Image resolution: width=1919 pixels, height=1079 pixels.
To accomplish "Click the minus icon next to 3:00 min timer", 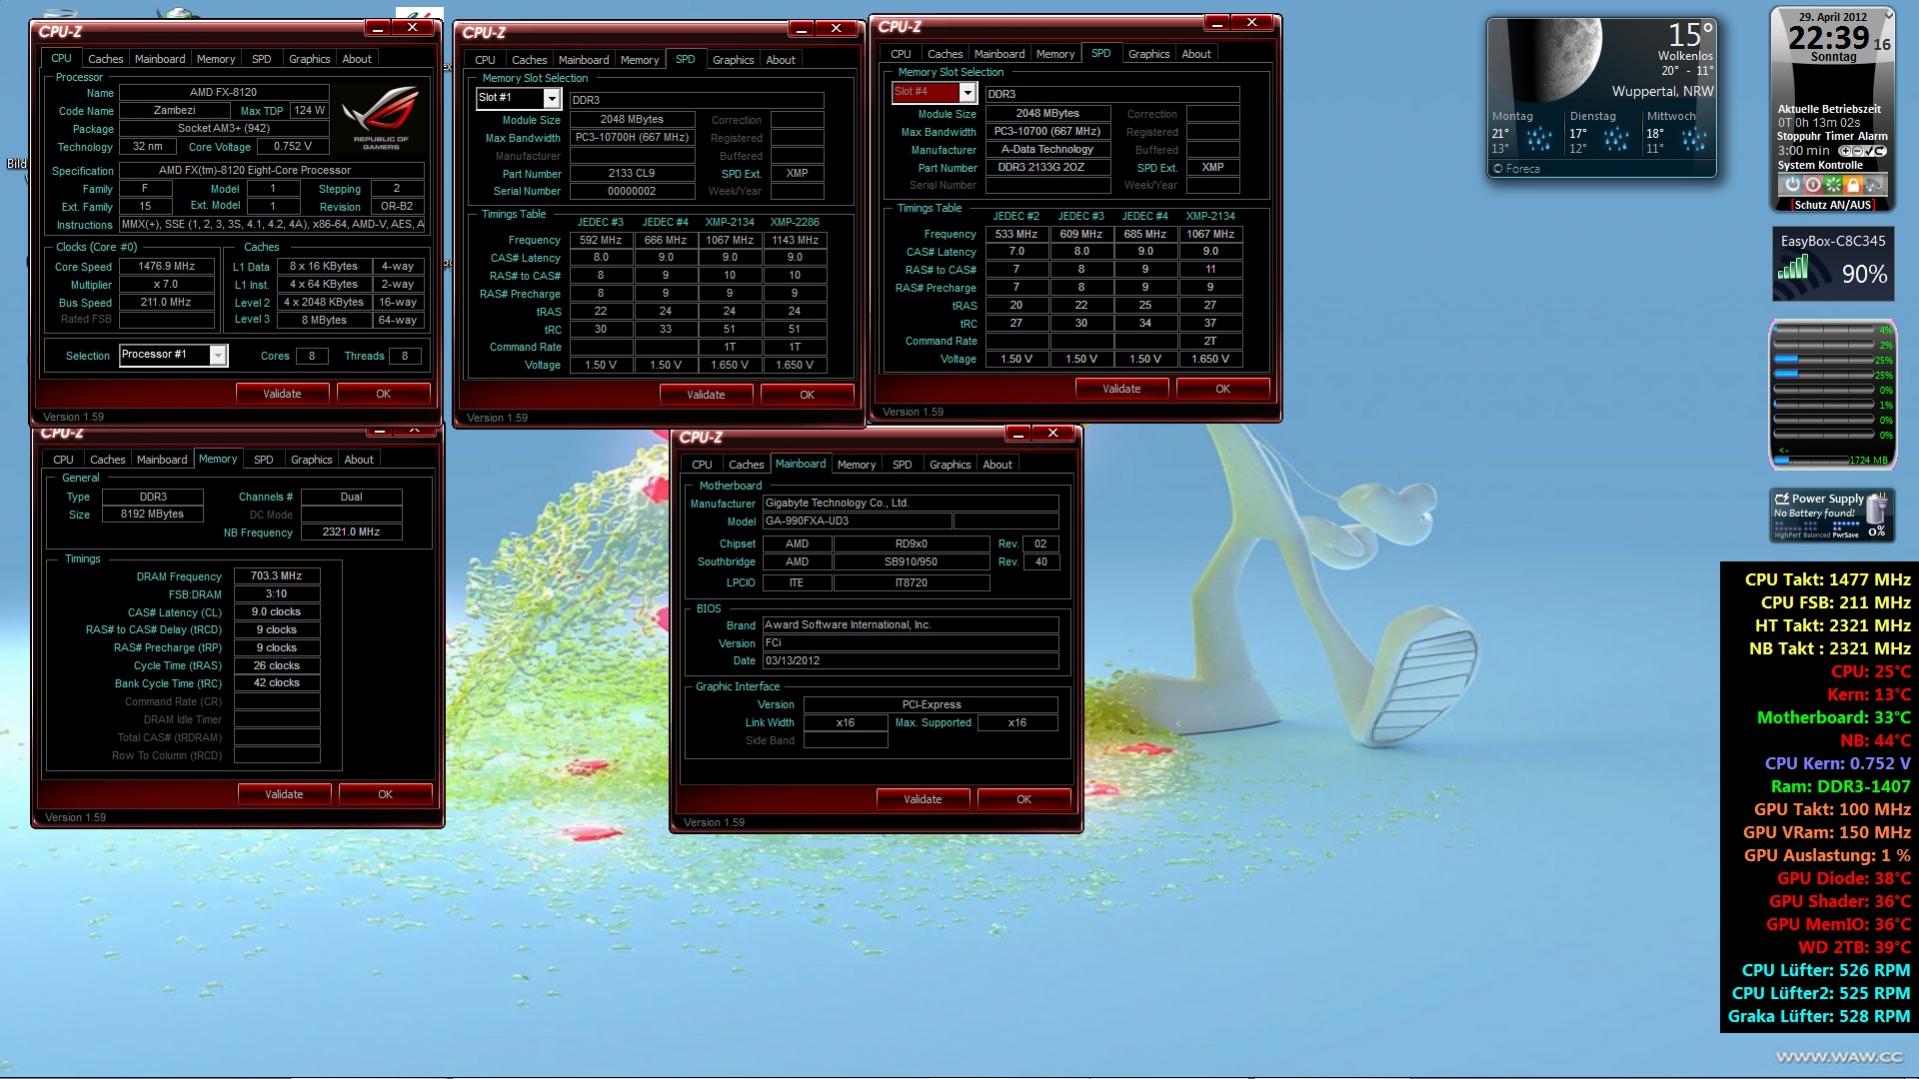I will (1857, 151).
